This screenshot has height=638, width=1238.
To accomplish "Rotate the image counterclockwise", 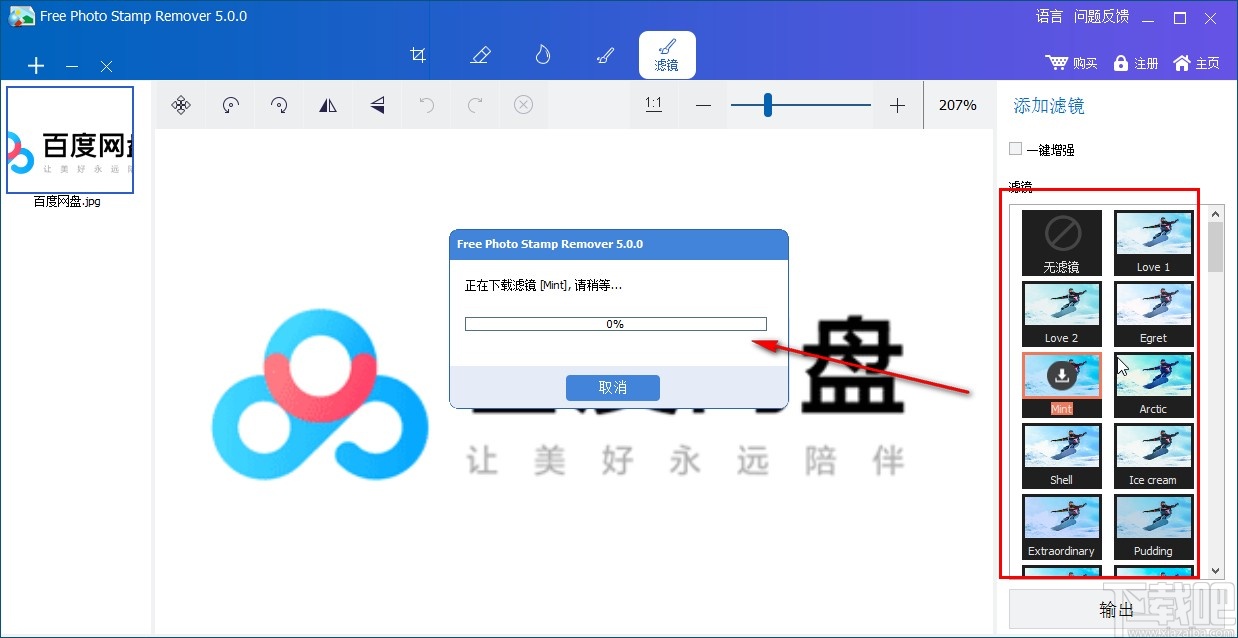I will coord(229,104).
